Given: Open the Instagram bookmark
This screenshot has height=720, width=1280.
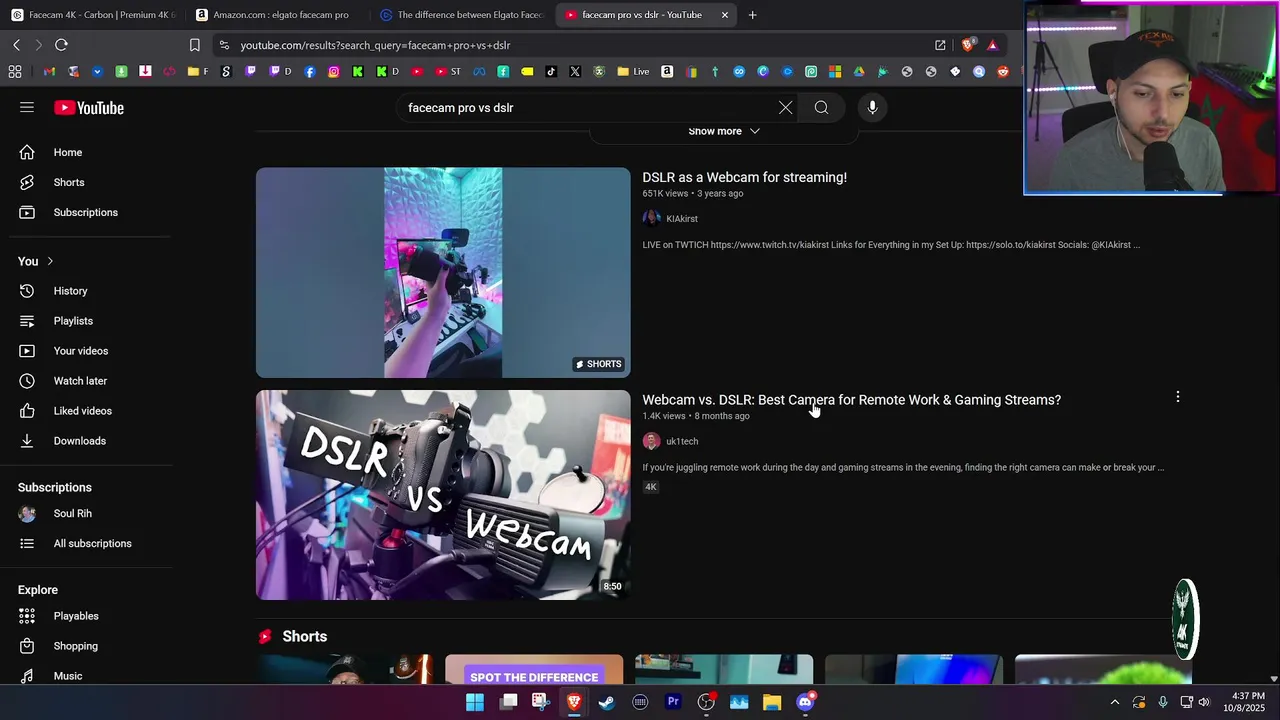Looking at the screenshot, I should click(x=334, y=72).
